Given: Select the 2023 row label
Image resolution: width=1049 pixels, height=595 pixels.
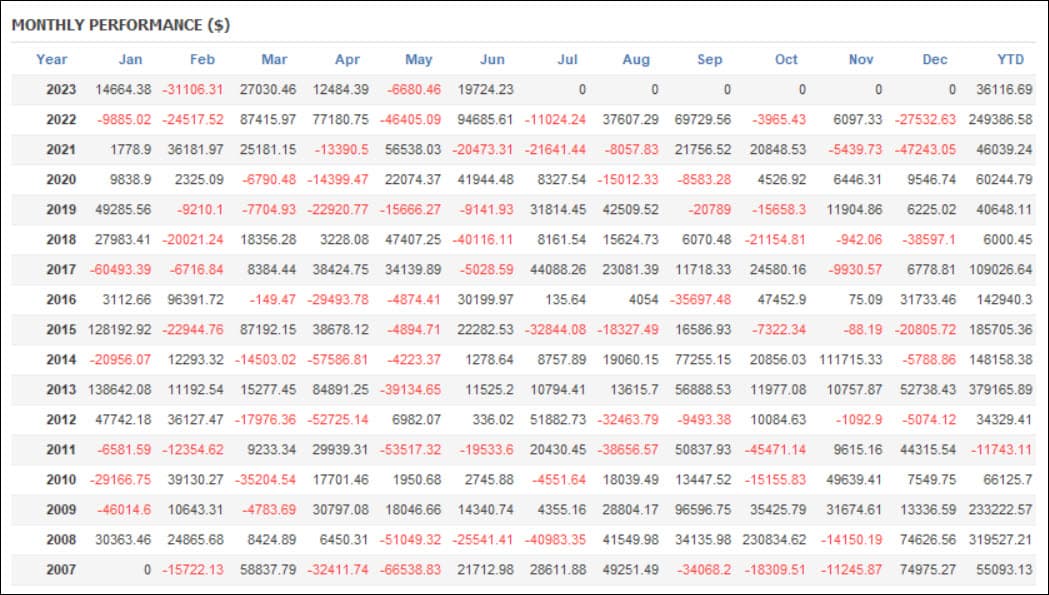Looking at the screenshot, I should coord(61,90).
